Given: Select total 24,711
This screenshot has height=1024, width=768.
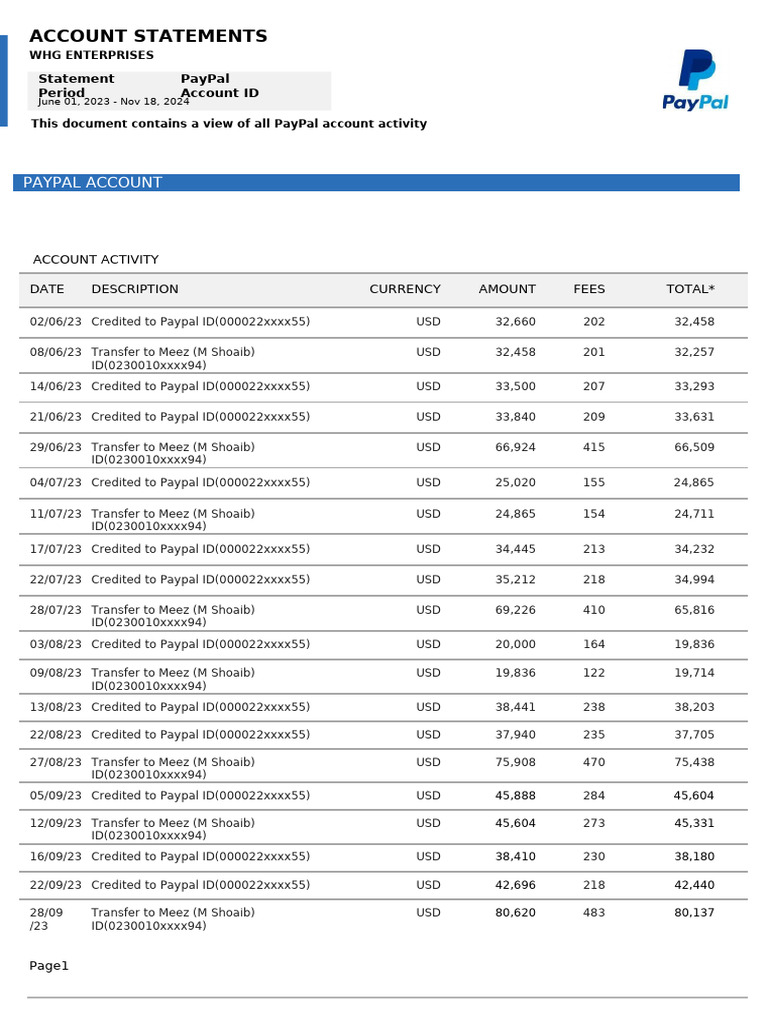Looking at the screenshot, I should (694, 513).
